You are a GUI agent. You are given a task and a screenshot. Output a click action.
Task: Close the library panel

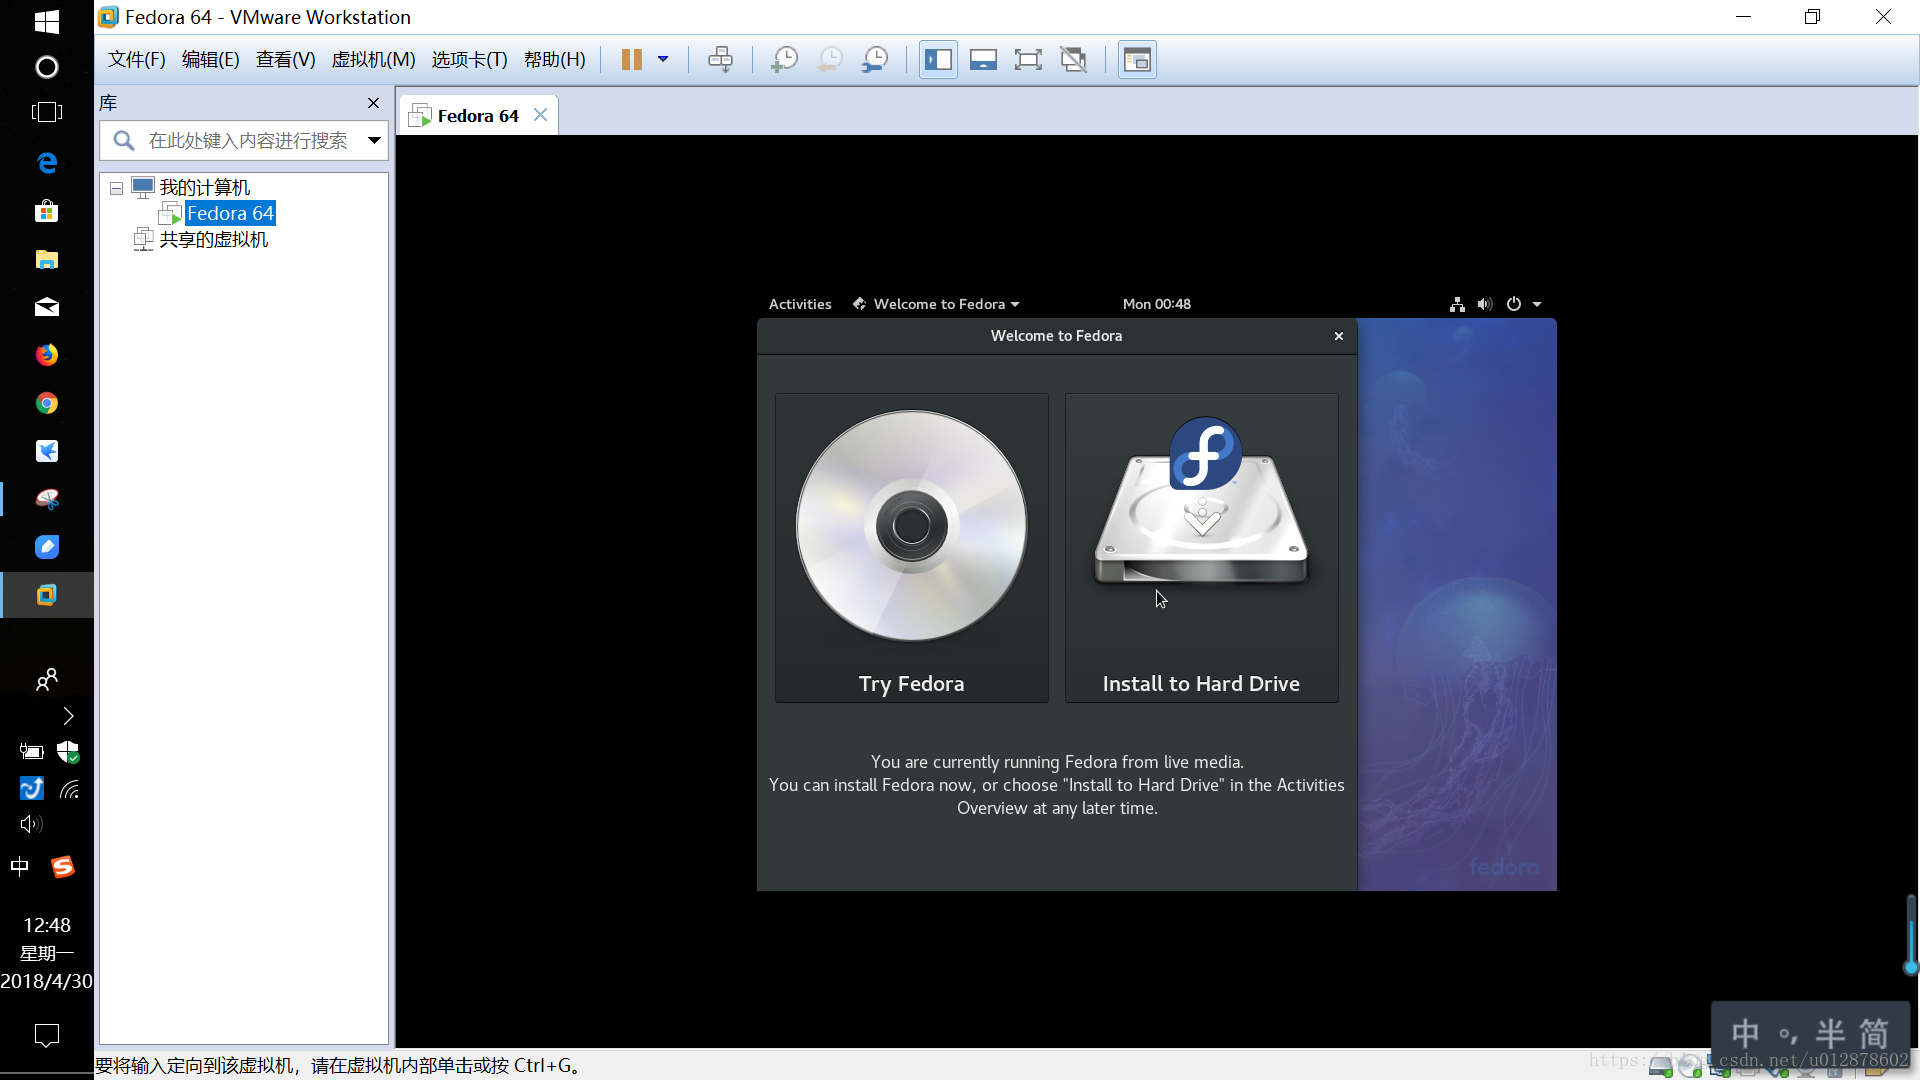click(374, 103)
